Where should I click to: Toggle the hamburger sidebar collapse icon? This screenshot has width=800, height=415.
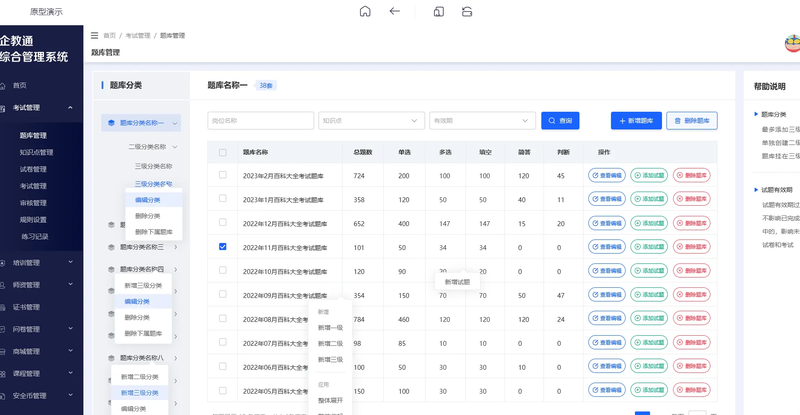pyautogui.click(x=94, y=35)
